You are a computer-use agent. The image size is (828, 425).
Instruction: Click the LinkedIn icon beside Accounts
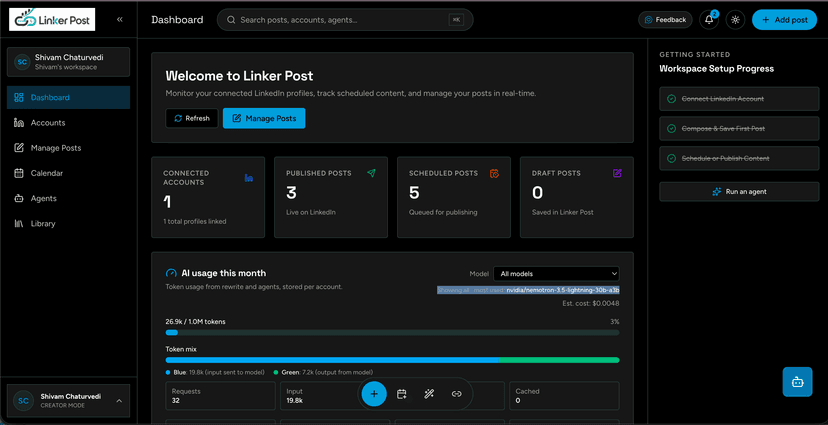pyautogui.click(x=19, y=123)
